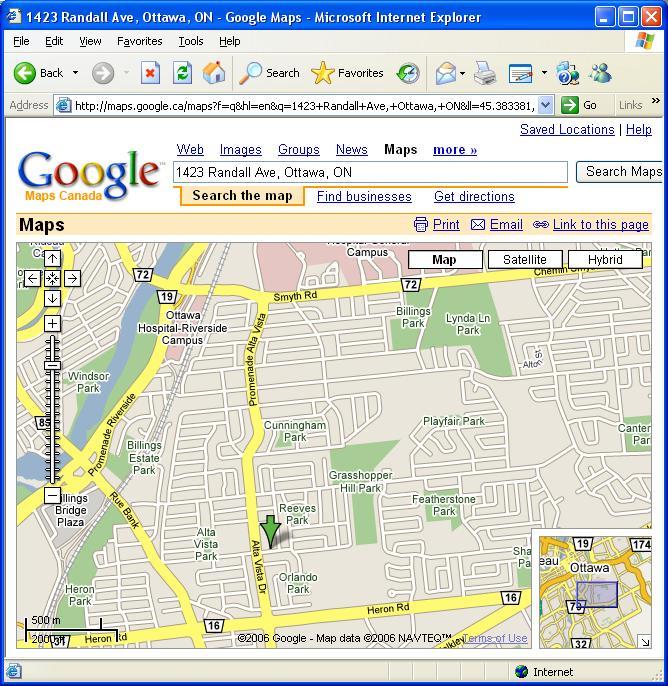
Task: Click the green location marker arrow
Action: [271, 531]
